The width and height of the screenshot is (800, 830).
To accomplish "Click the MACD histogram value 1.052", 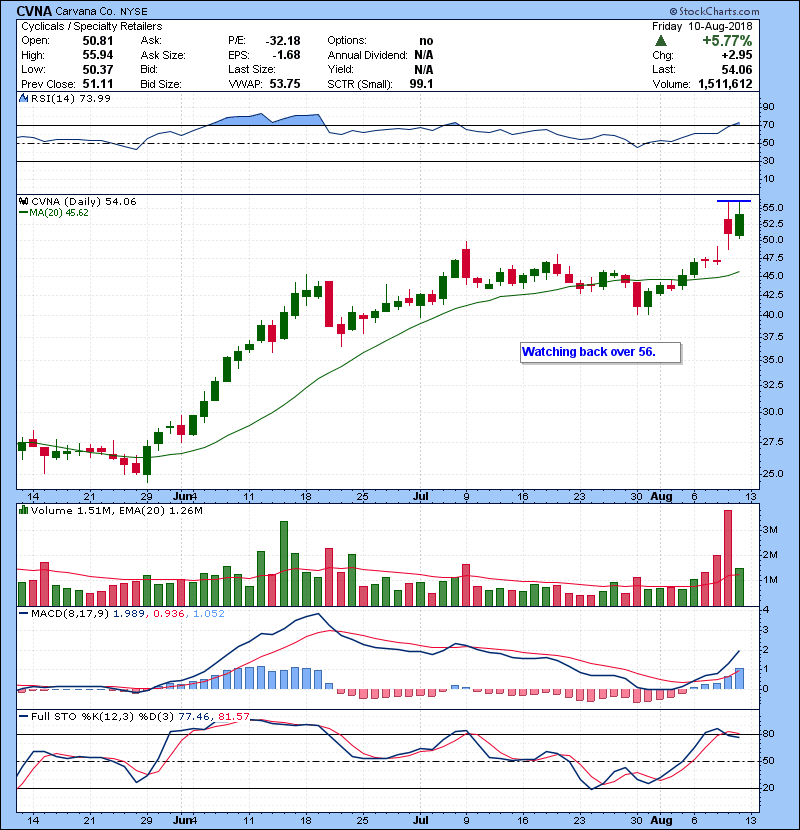I will (x=209, y=614).
